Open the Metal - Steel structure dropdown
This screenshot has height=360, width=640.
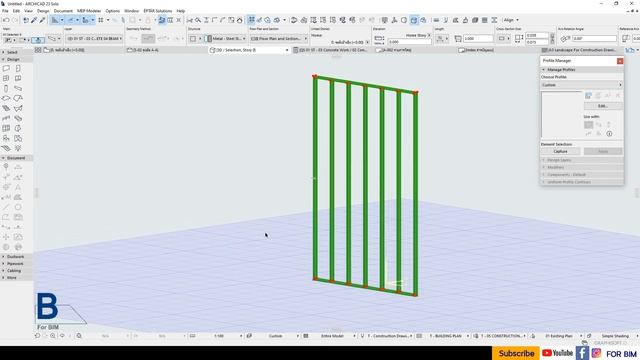point(226,38)
